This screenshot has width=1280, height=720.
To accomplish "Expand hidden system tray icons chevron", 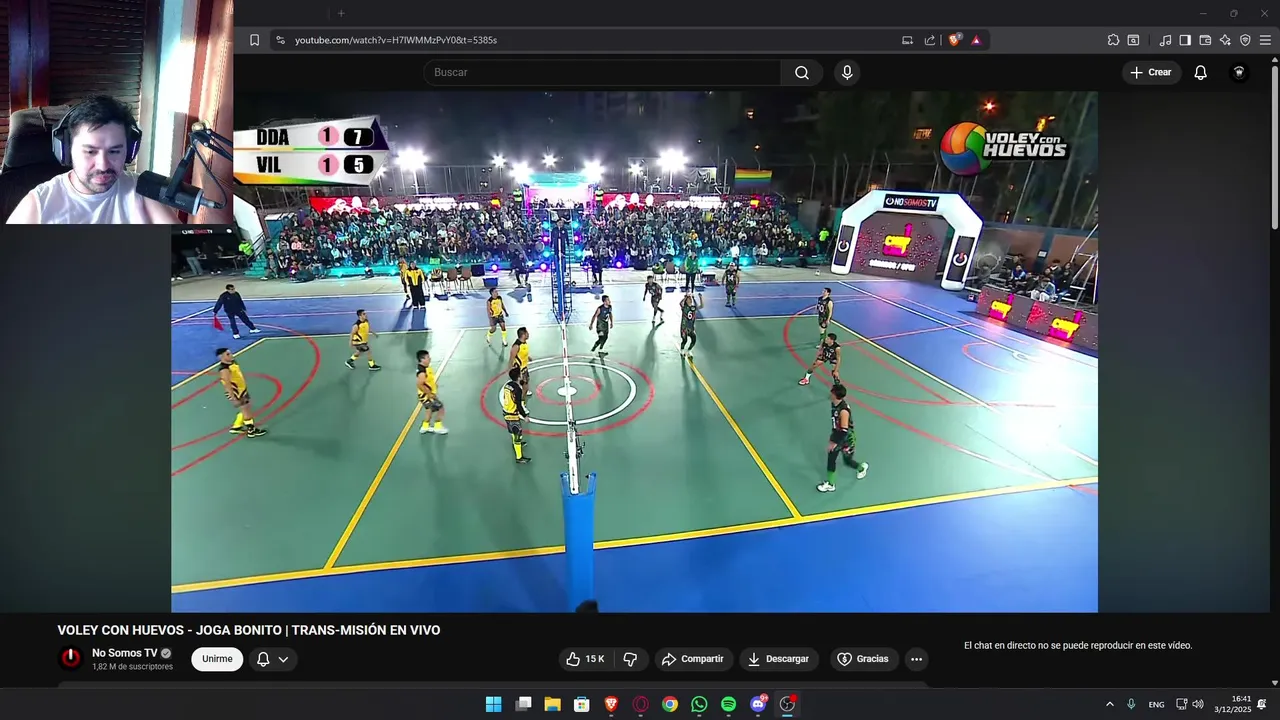I will (1109, 704).
